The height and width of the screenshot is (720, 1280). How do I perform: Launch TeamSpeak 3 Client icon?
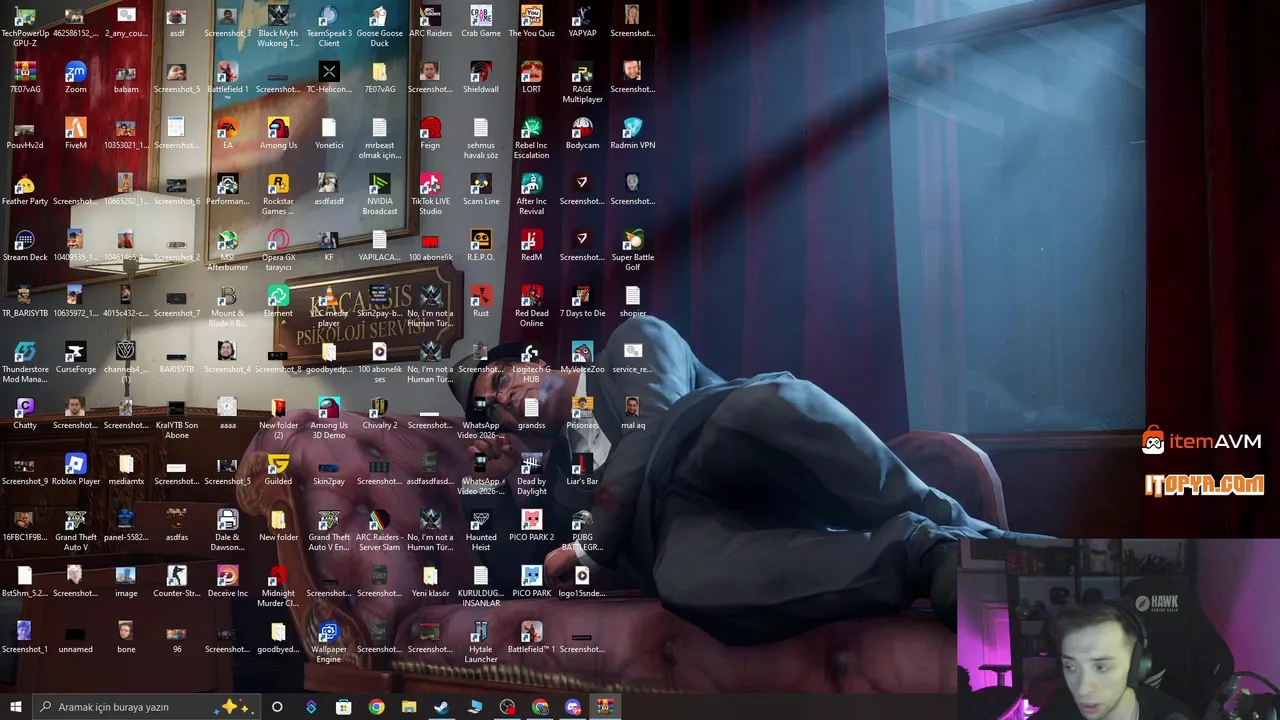(x=329, y=26)
